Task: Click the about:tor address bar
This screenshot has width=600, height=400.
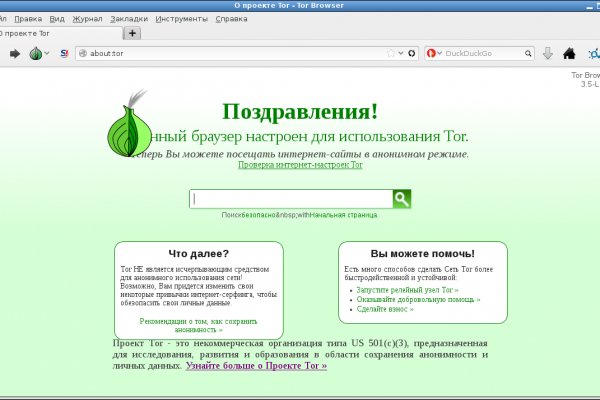Action: (x=230, y=53)
